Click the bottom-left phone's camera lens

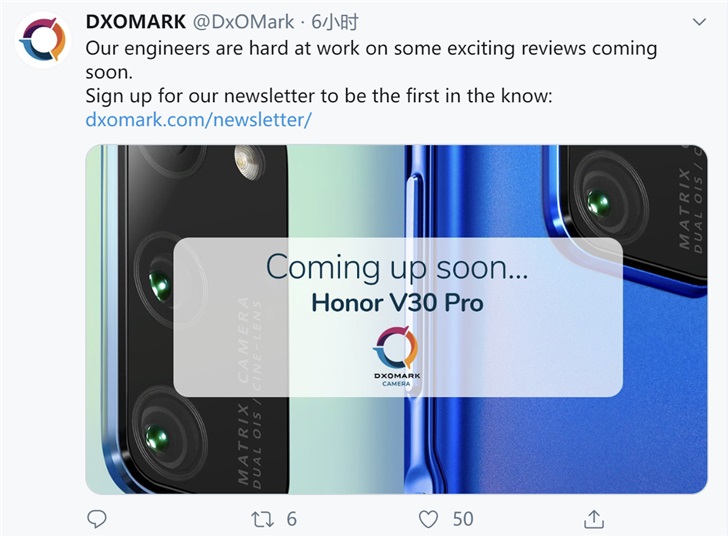(155, 437)
